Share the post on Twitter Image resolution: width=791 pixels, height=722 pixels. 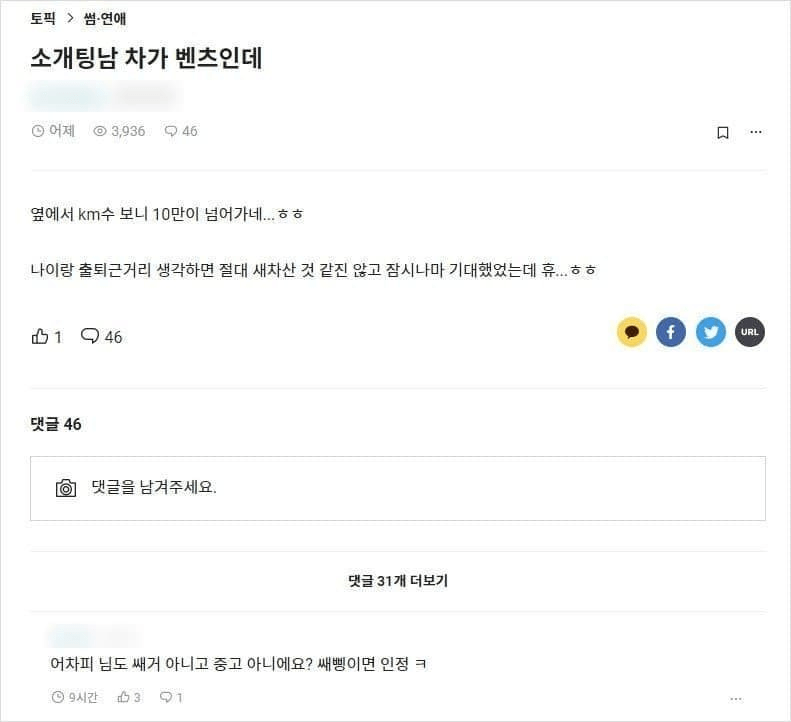(x=711, y=332)
